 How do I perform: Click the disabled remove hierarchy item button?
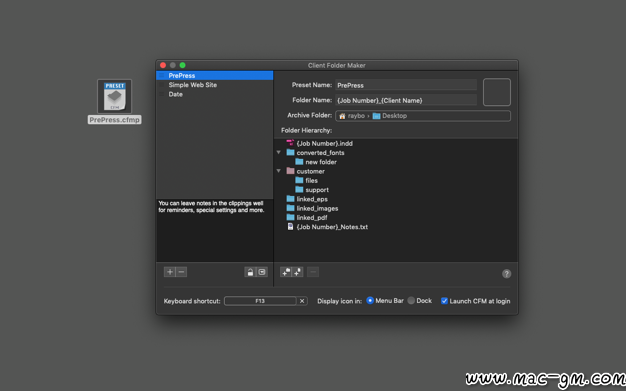(313, 272)
